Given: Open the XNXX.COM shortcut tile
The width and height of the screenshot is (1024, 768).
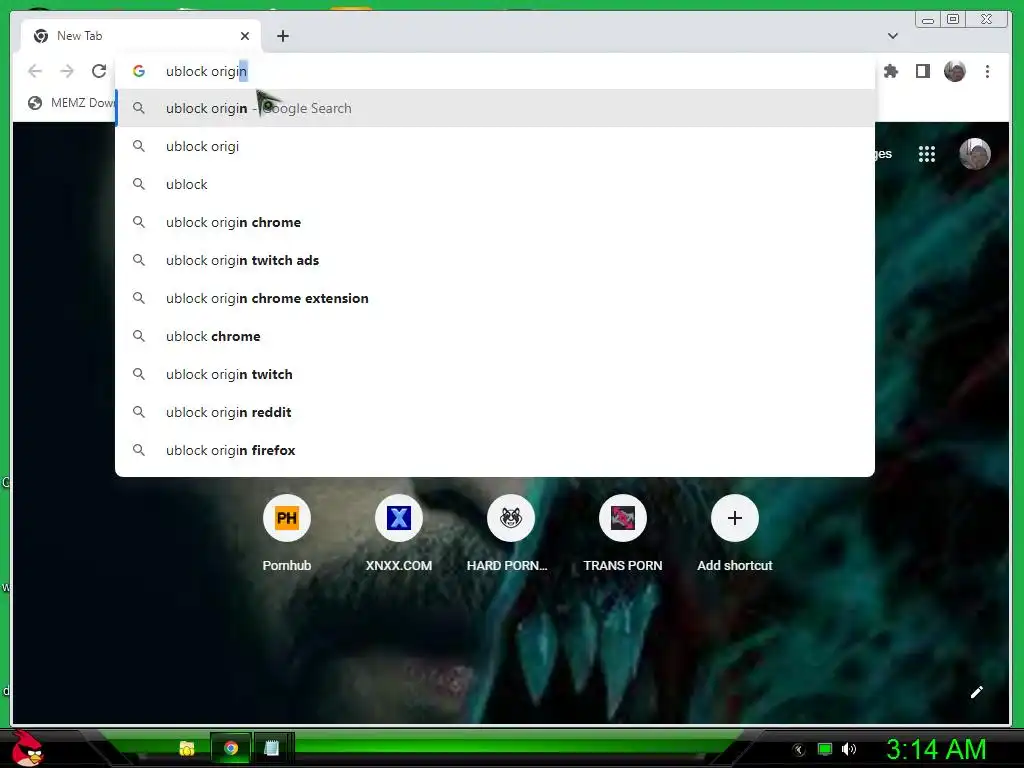Looking at the screenshot, I should pos(398,534).
